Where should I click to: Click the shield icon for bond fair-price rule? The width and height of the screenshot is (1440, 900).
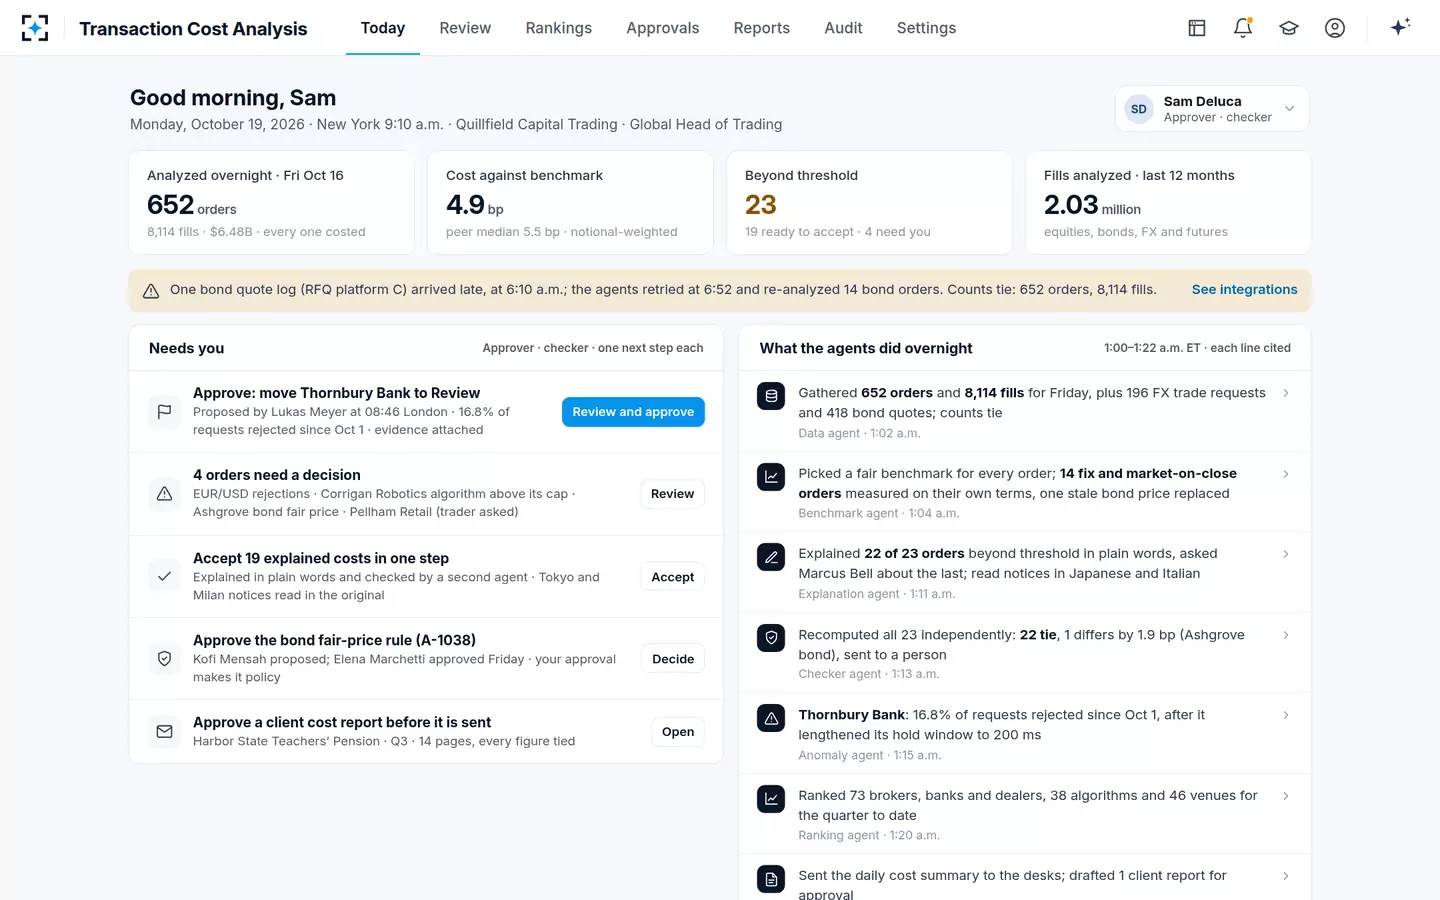(x=165, y=658)
